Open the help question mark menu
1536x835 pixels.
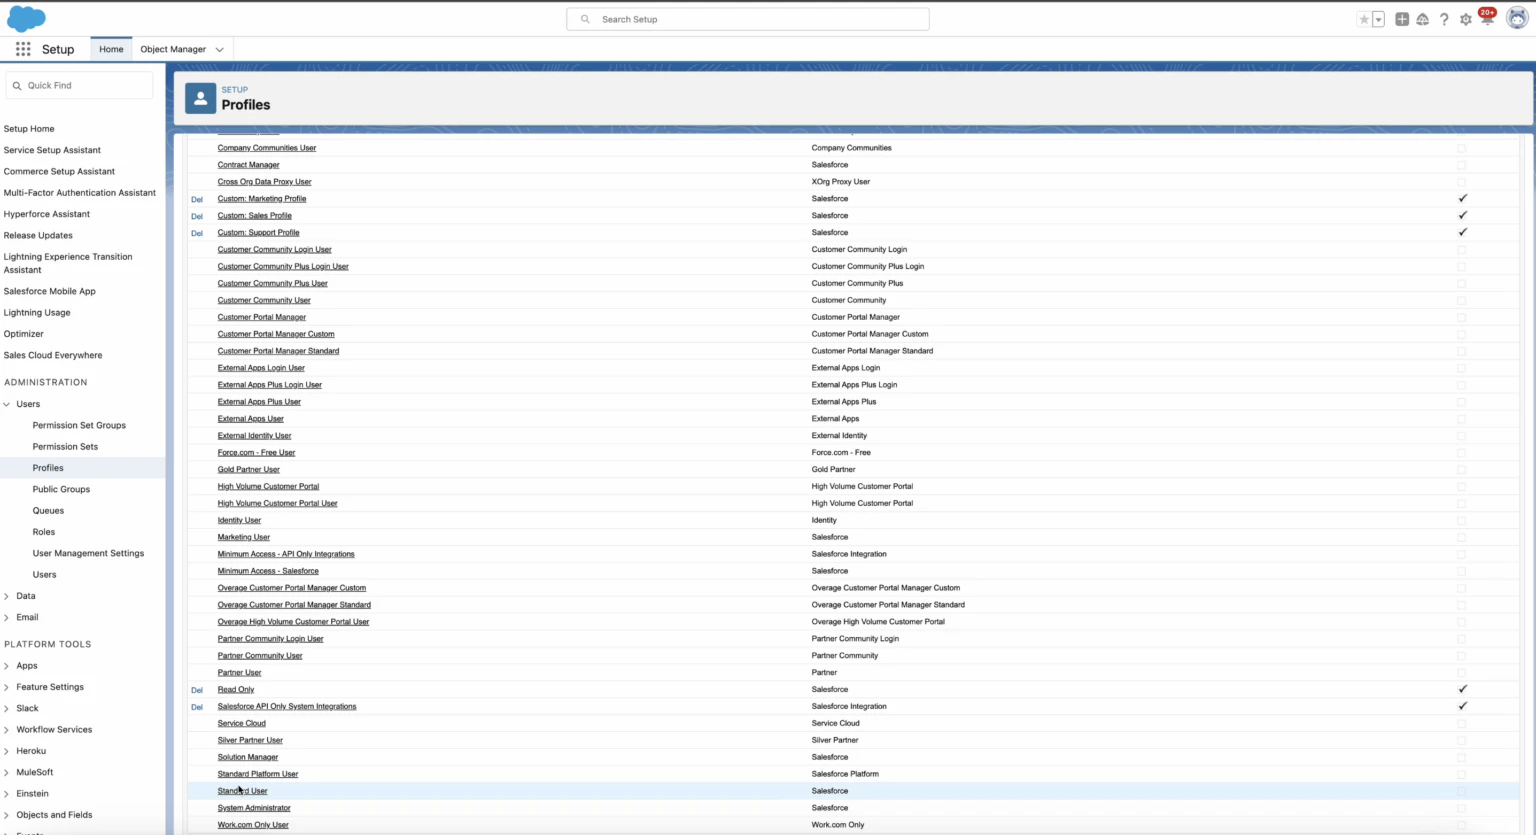(1444, 19)
